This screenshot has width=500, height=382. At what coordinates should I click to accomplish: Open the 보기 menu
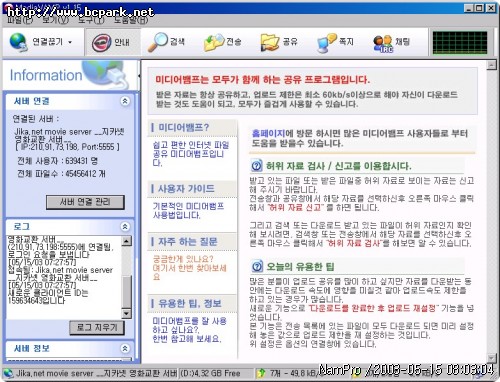[x=55, y=20]
